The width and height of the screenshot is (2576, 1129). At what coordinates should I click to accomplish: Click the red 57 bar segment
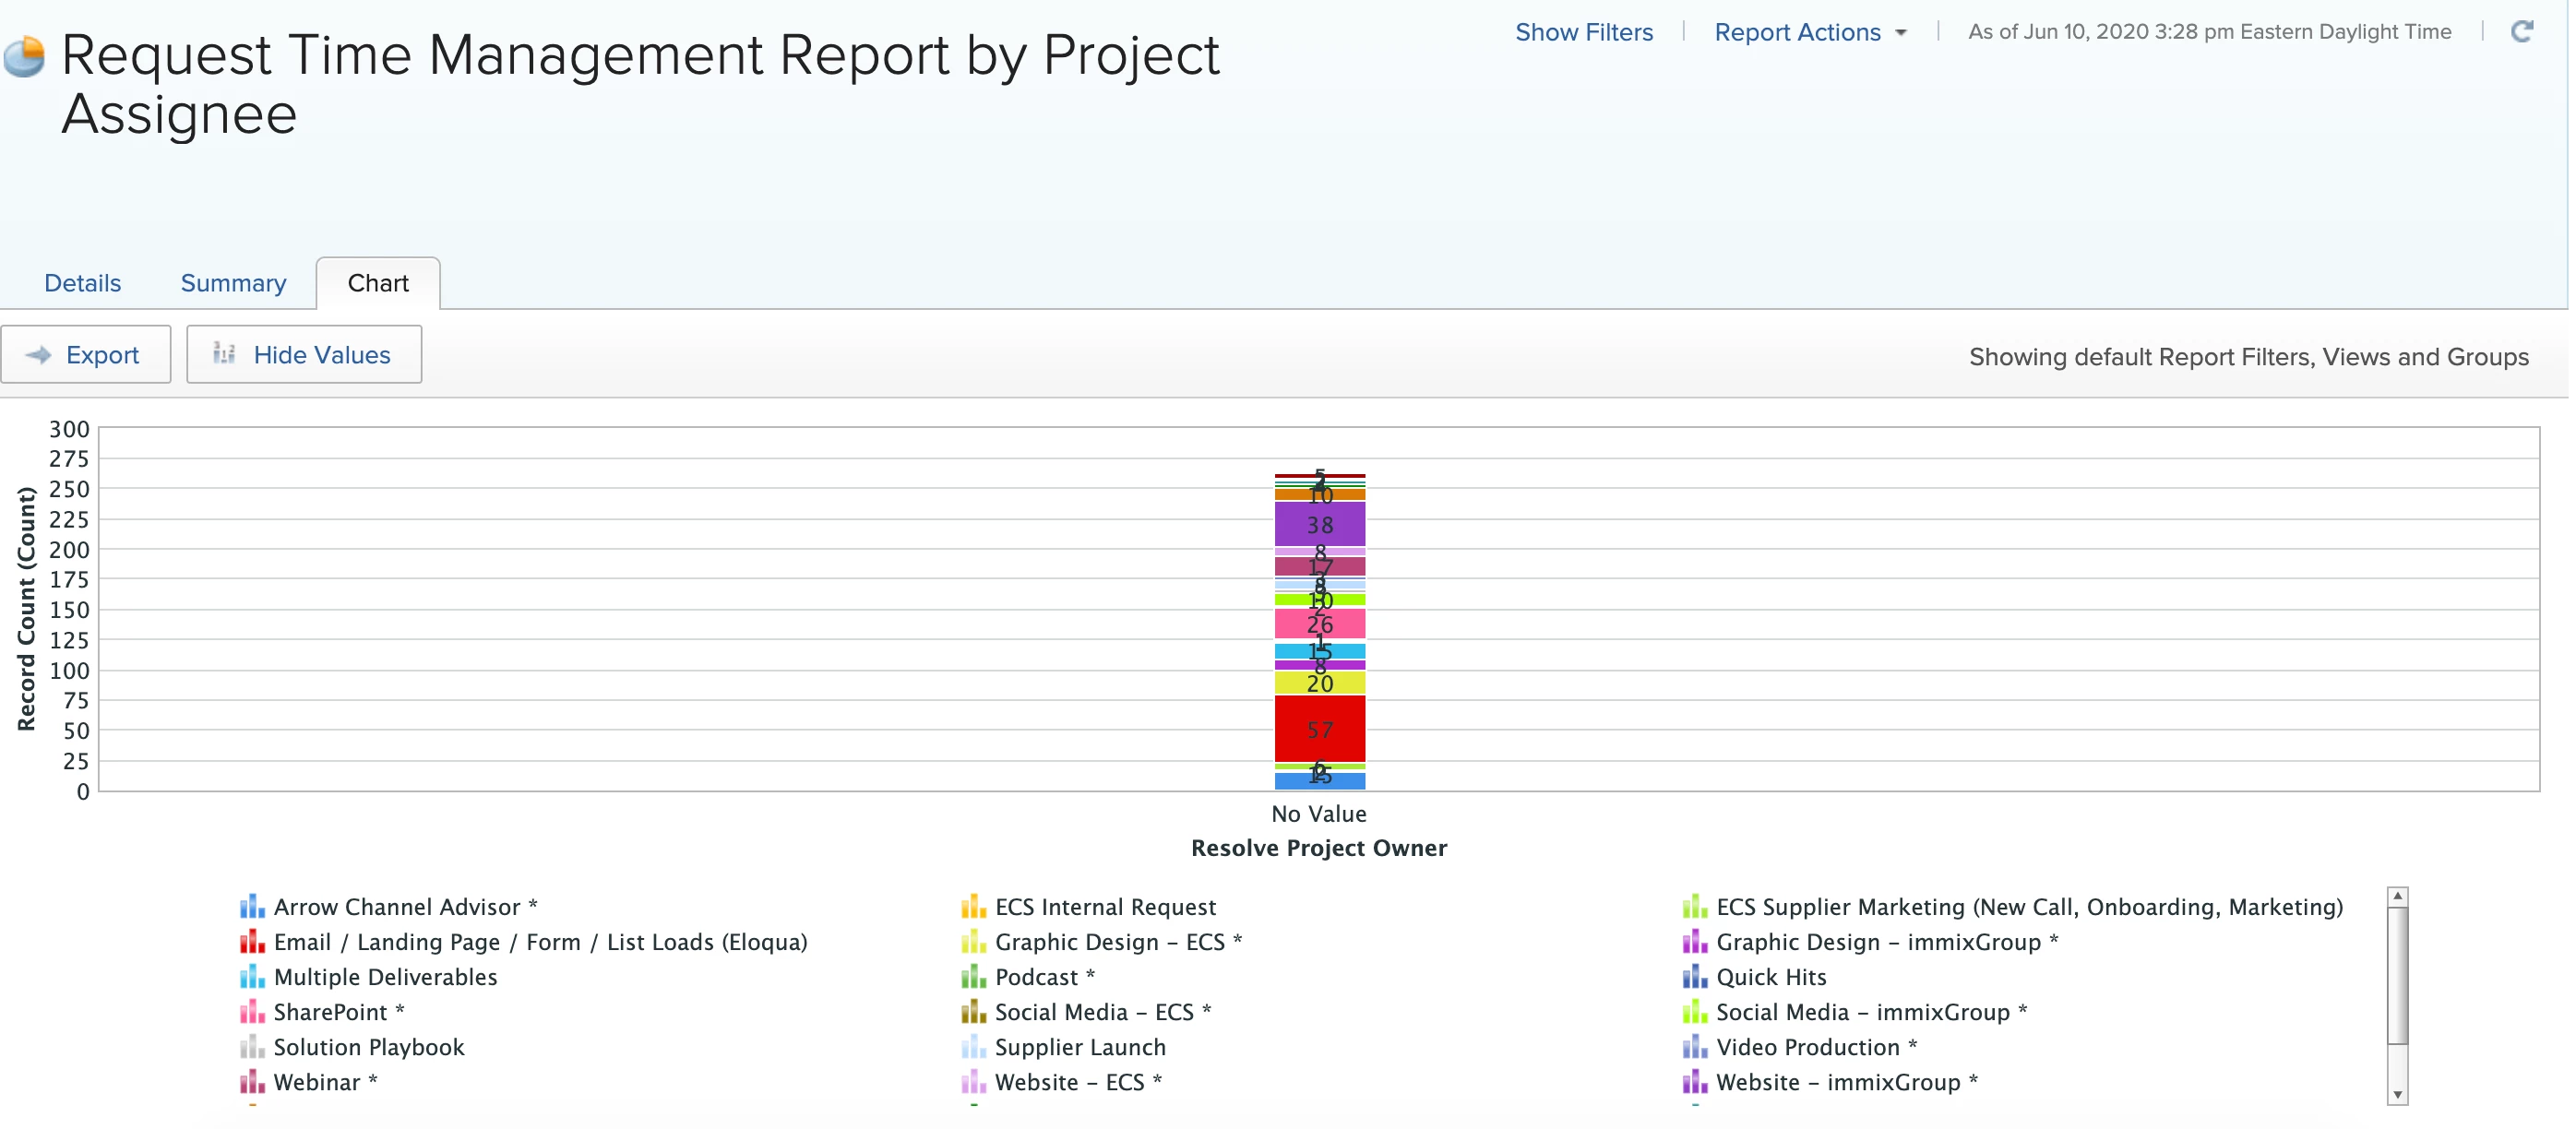tap(1318, 730)
